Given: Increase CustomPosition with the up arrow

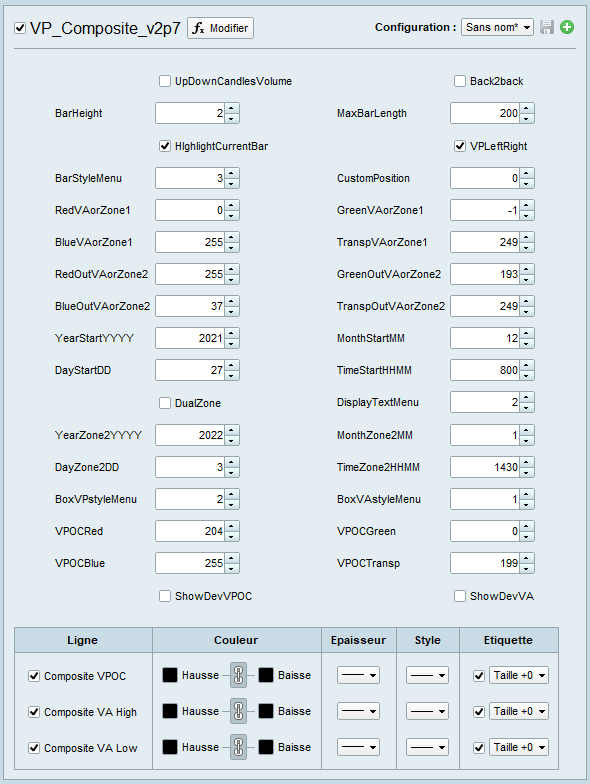Looking at the screenshot, I should pos(526,173).
